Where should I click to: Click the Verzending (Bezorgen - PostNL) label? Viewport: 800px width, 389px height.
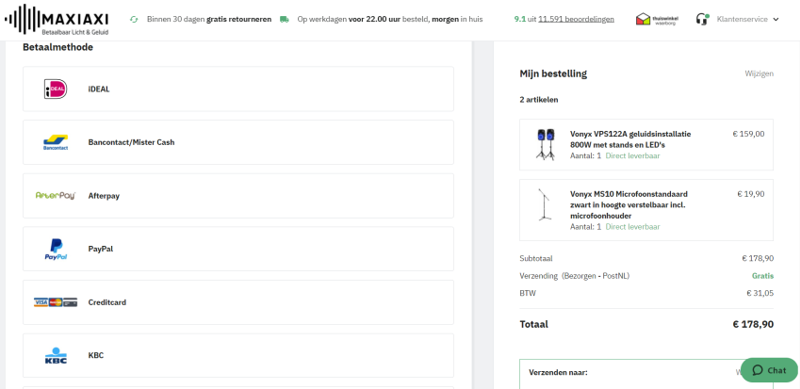[x=574, y=276]
